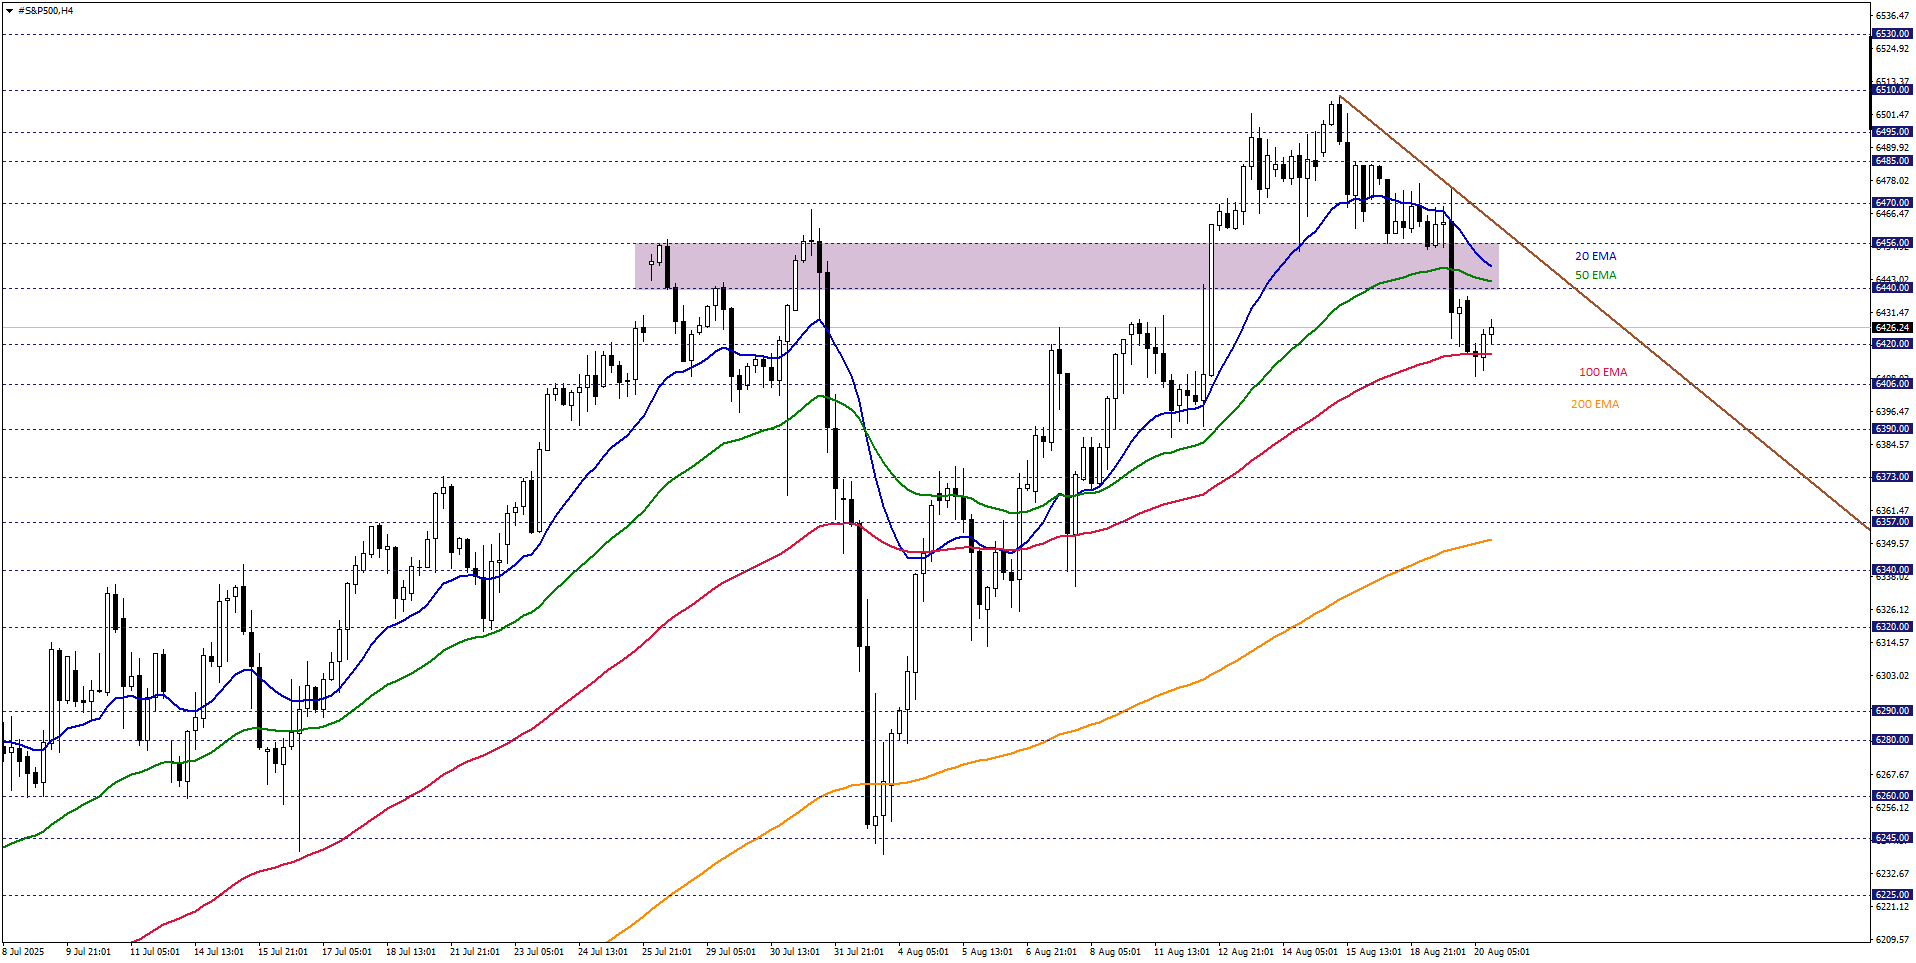Click the 31 Jul 21:01 time label
Image resolution: width=1916 pixels, height=963 pixels.
pos(859,952)
